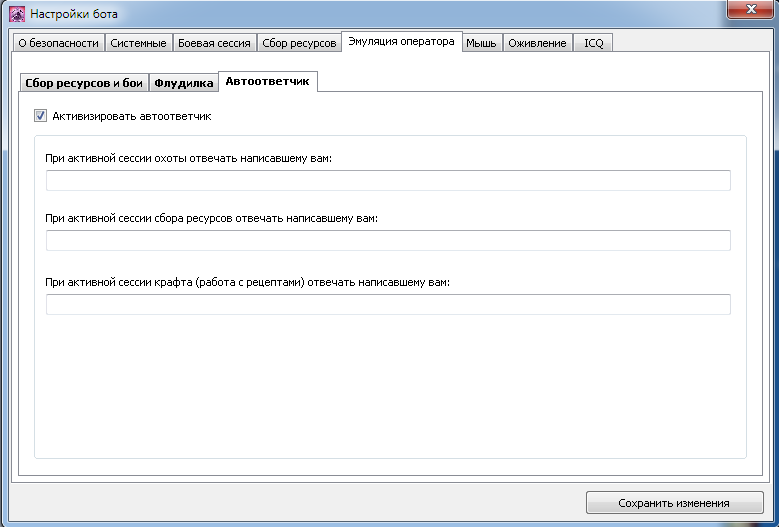The width and height of the screenshot is (779, 527).
Task: Switch to the Системные tab
Action: pyautogui.click(x=139, y=43)
